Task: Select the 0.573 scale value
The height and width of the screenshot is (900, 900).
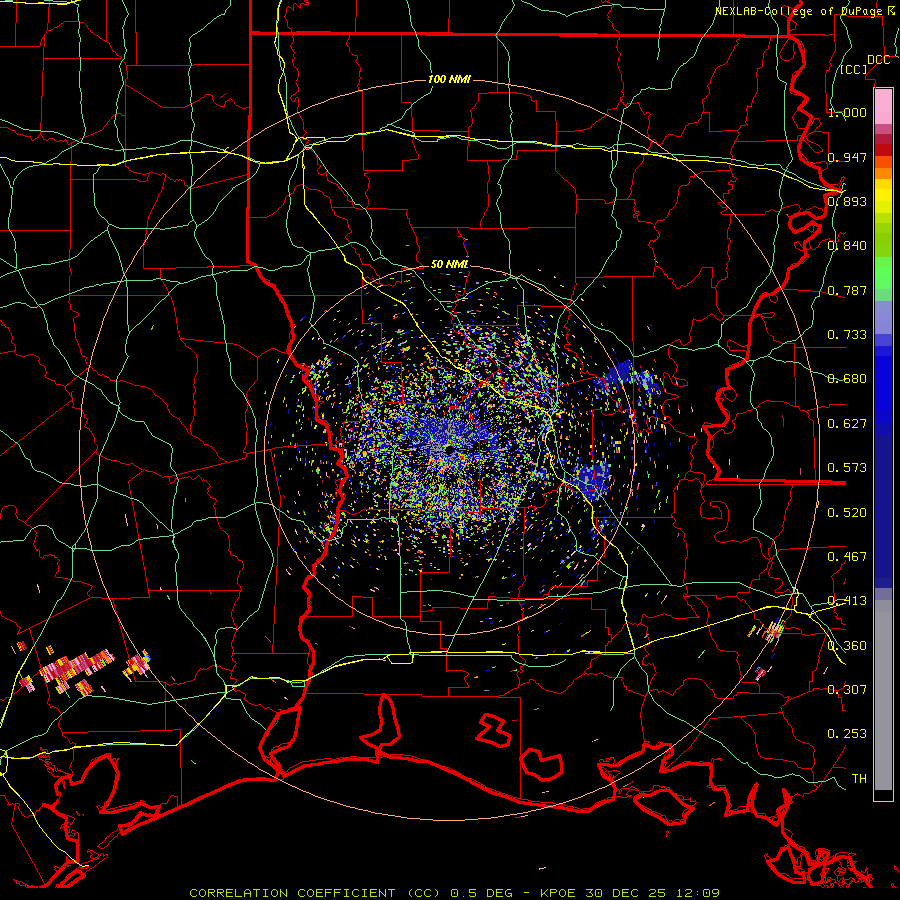Action: tap(847, 468)
